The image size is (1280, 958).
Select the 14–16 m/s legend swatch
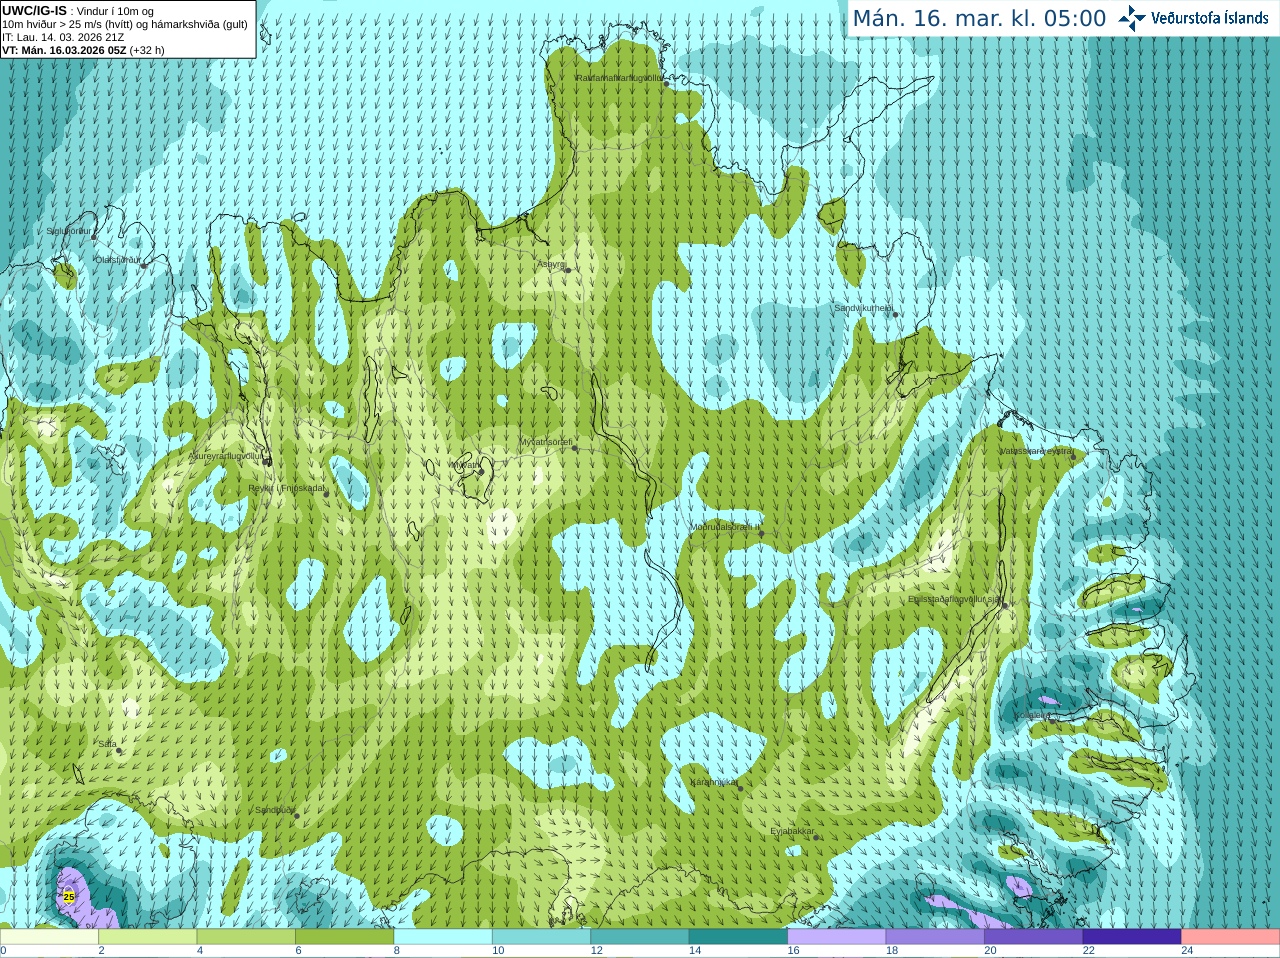click(738, 937)
